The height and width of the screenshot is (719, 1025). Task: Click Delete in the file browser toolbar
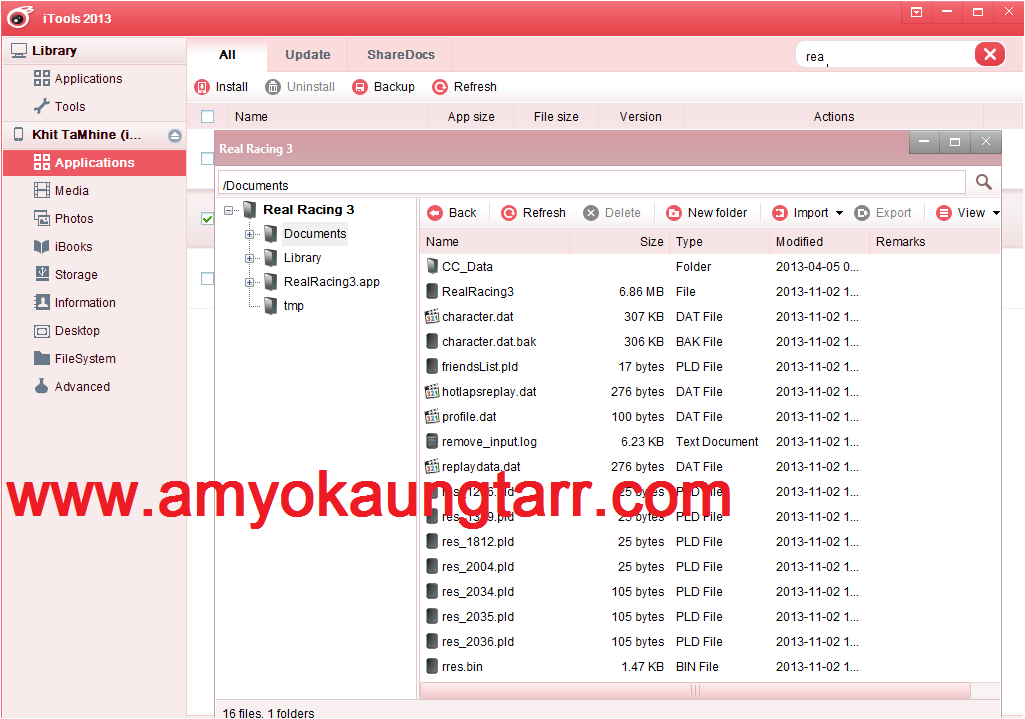click(x=612, y=213)
